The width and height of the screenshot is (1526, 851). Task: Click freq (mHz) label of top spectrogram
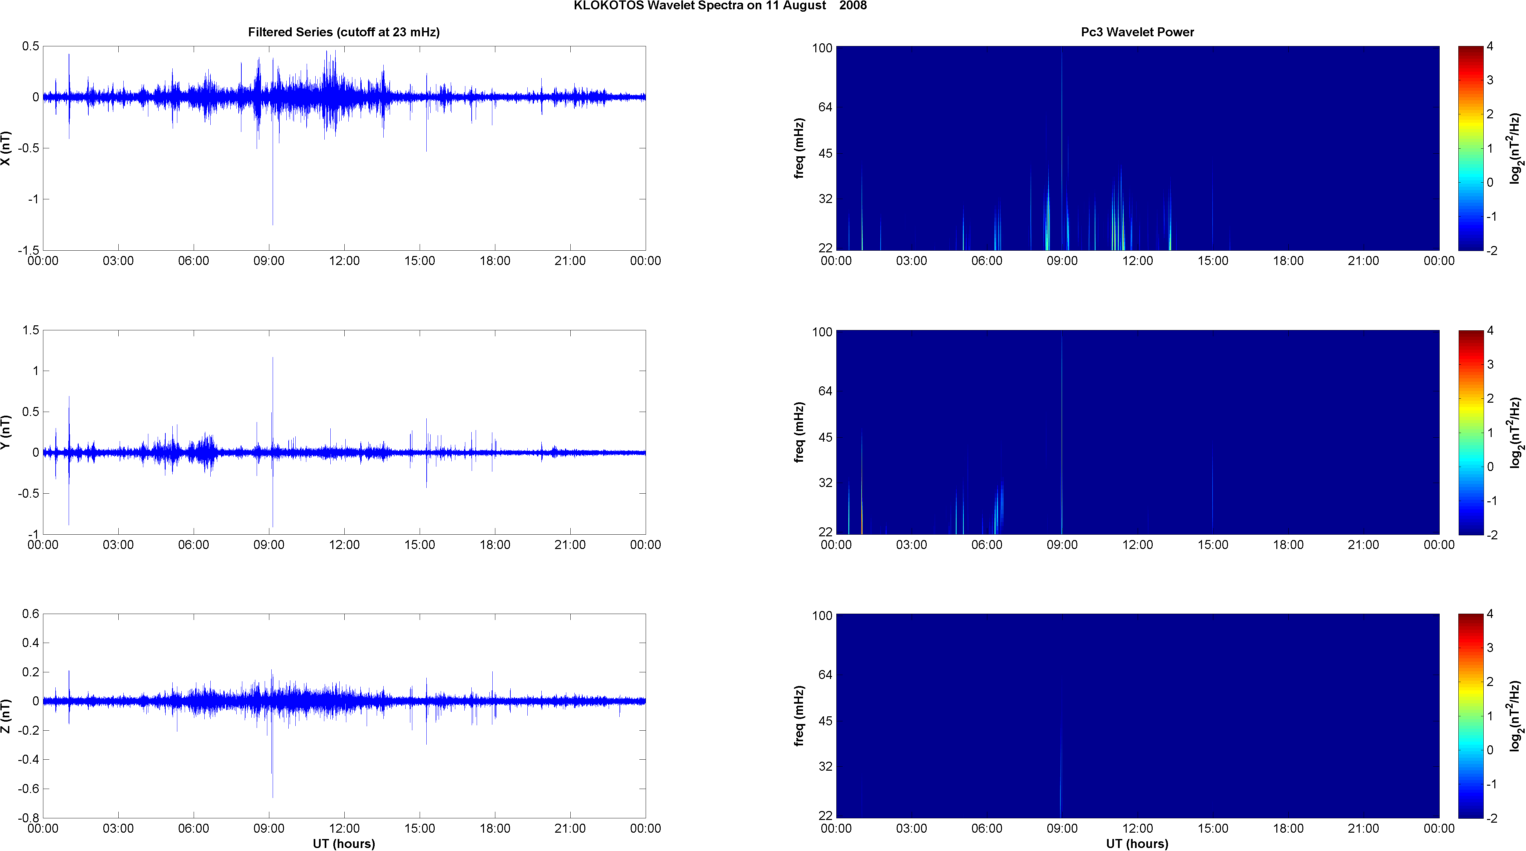[799, 148]
